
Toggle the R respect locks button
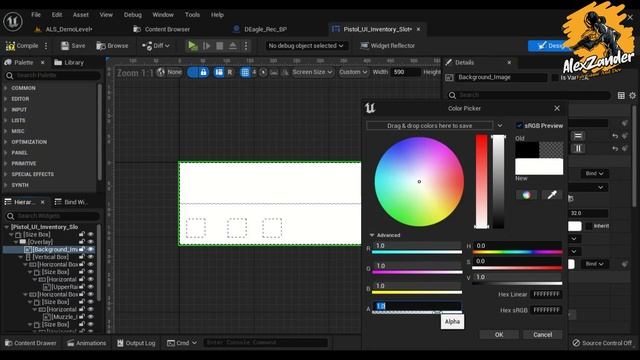(230, 72)
